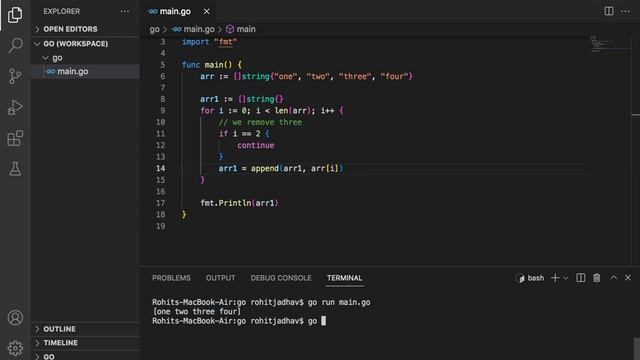Click the comment '// we remove three'
The image size is (640, 360).
260,122
